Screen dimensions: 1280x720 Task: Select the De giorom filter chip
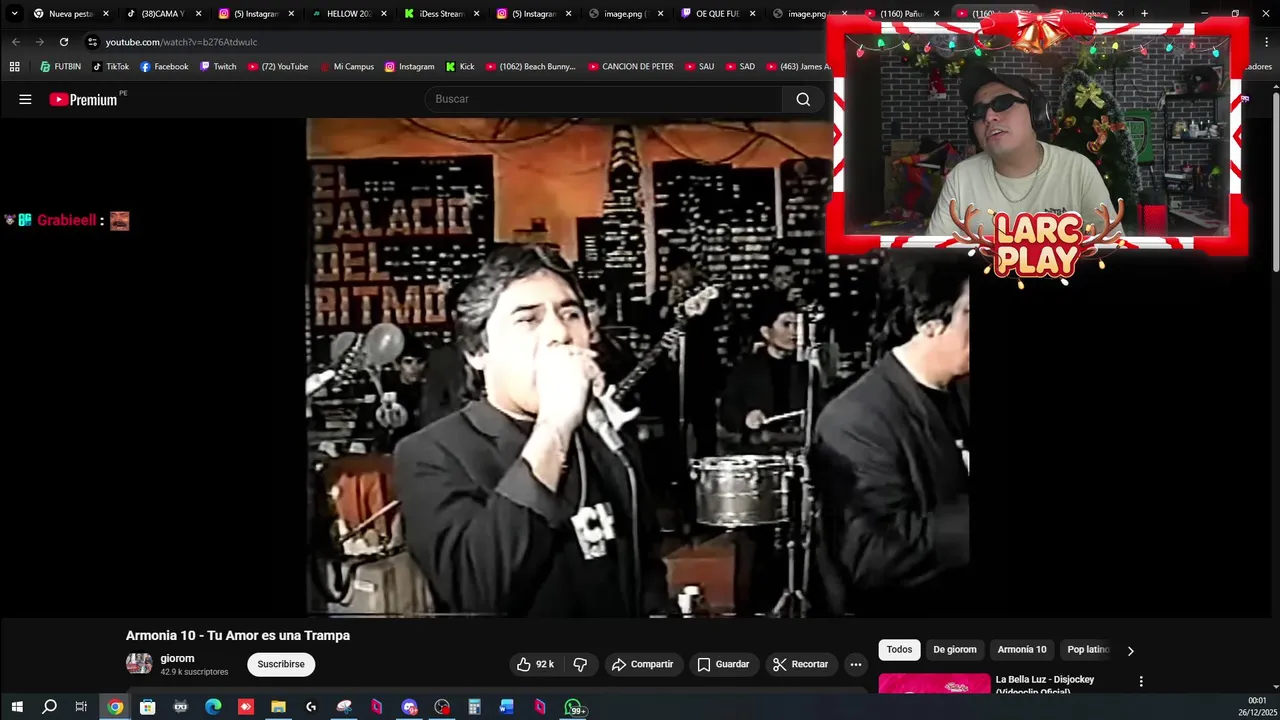[955, 650]
